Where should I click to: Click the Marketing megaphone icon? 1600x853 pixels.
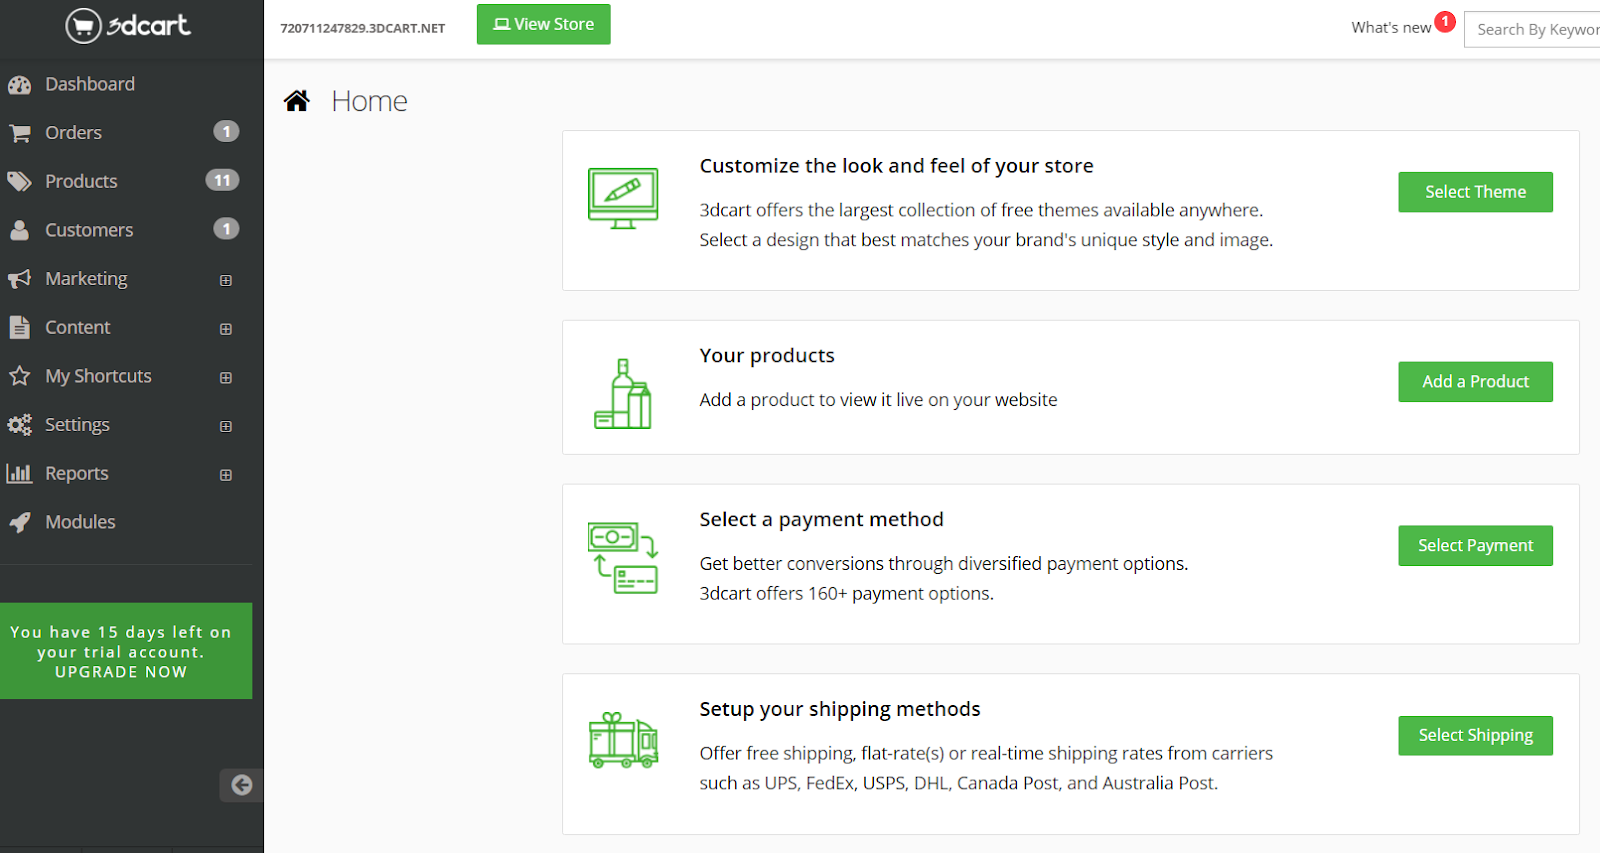pyautogui.click(x=19, y=279)
